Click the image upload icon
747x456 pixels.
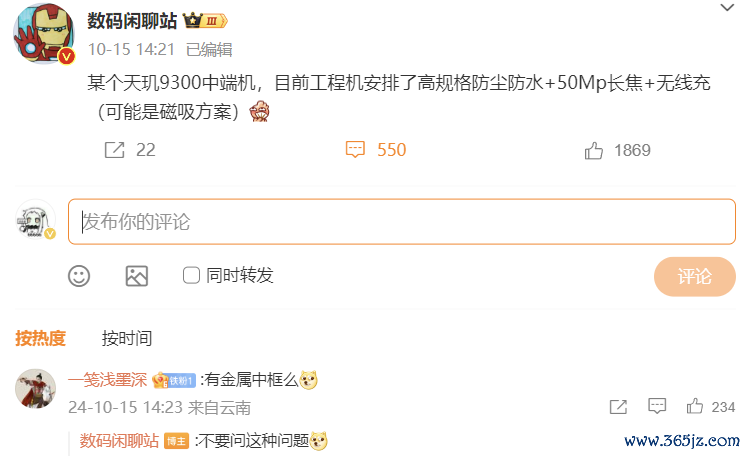(x=137, y=276)
